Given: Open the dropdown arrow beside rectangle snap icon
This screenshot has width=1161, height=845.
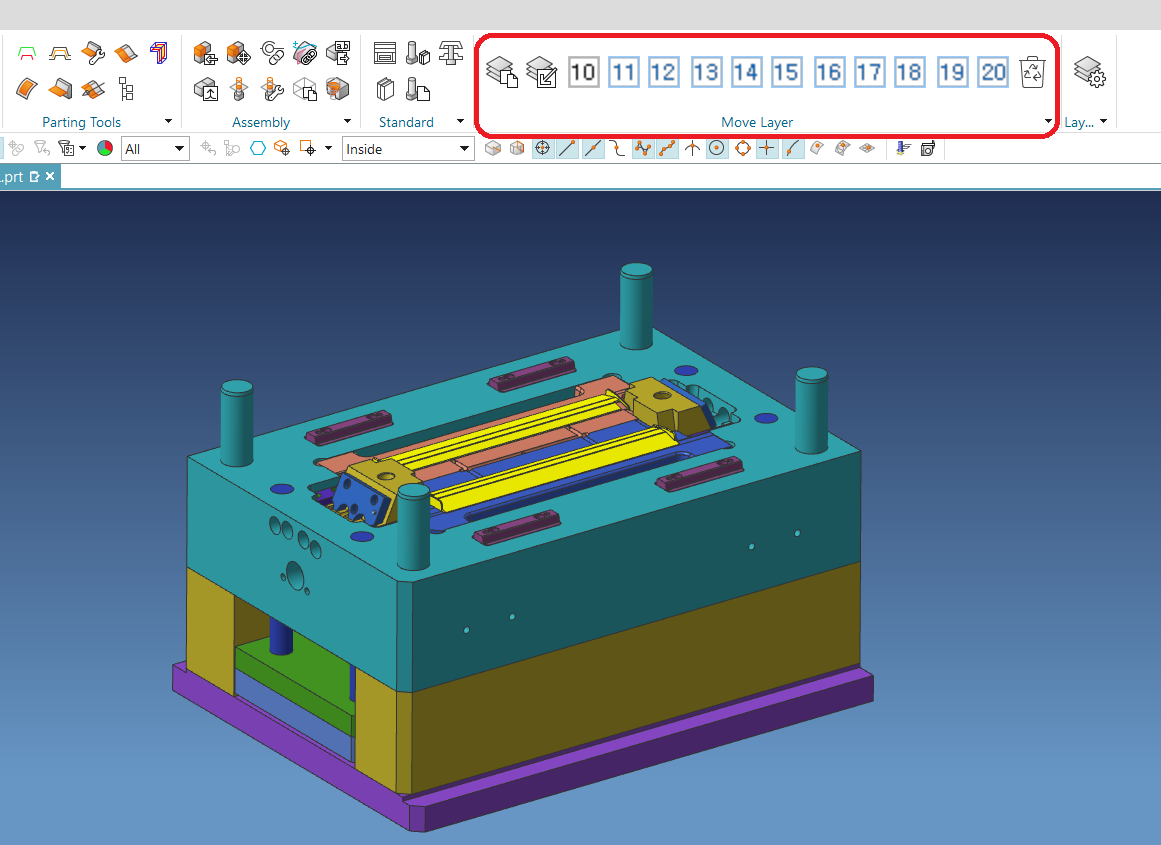Looking at the screenshot, I should pos(328,148).
